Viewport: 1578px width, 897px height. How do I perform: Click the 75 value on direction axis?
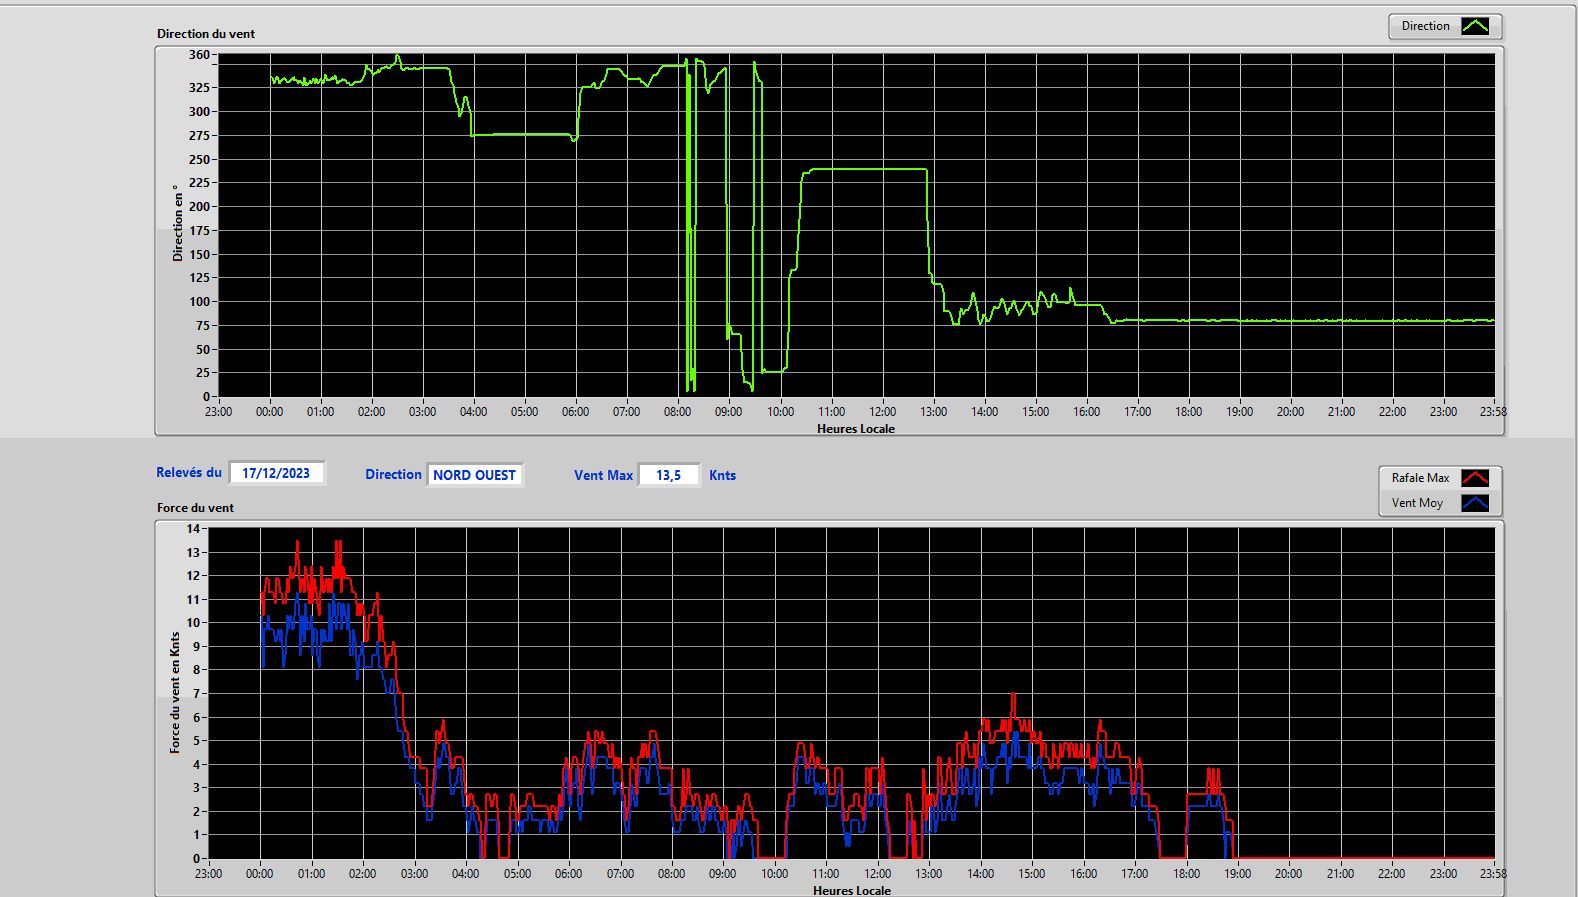(x=203, y=325)
